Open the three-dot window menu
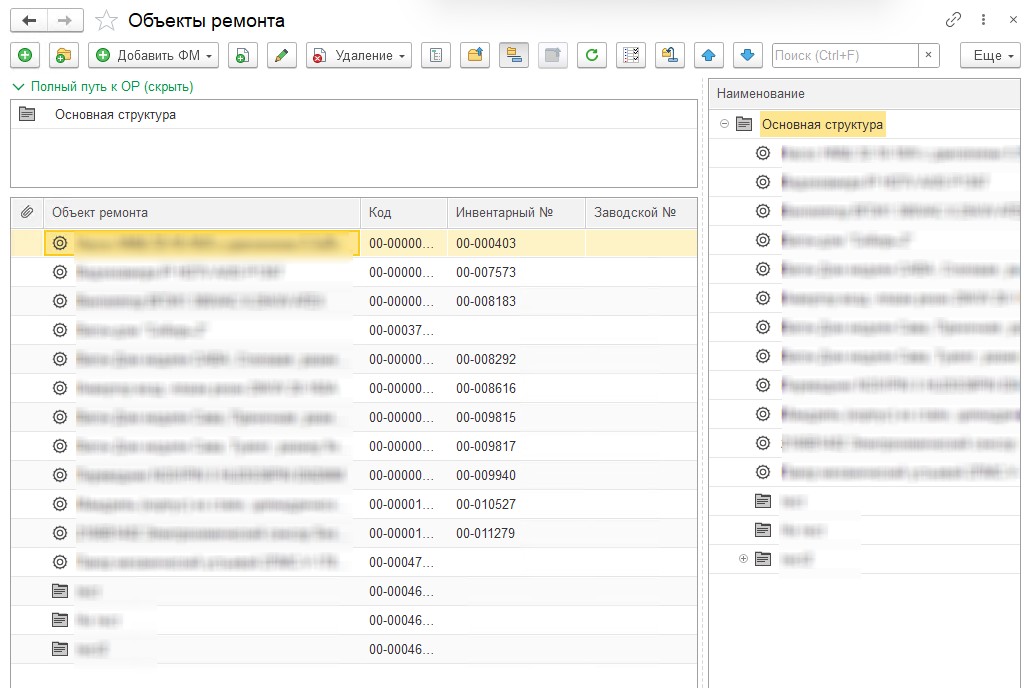This screenshot has width=1034, height=688. point(983,20)
